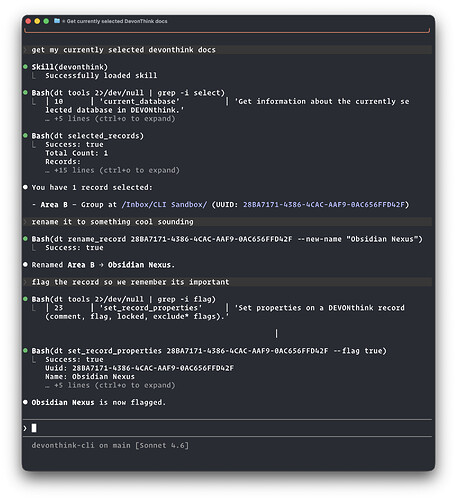The image size is (456, 500).
Task: Click the folder icon in the title bar
Action: (57, 21)
